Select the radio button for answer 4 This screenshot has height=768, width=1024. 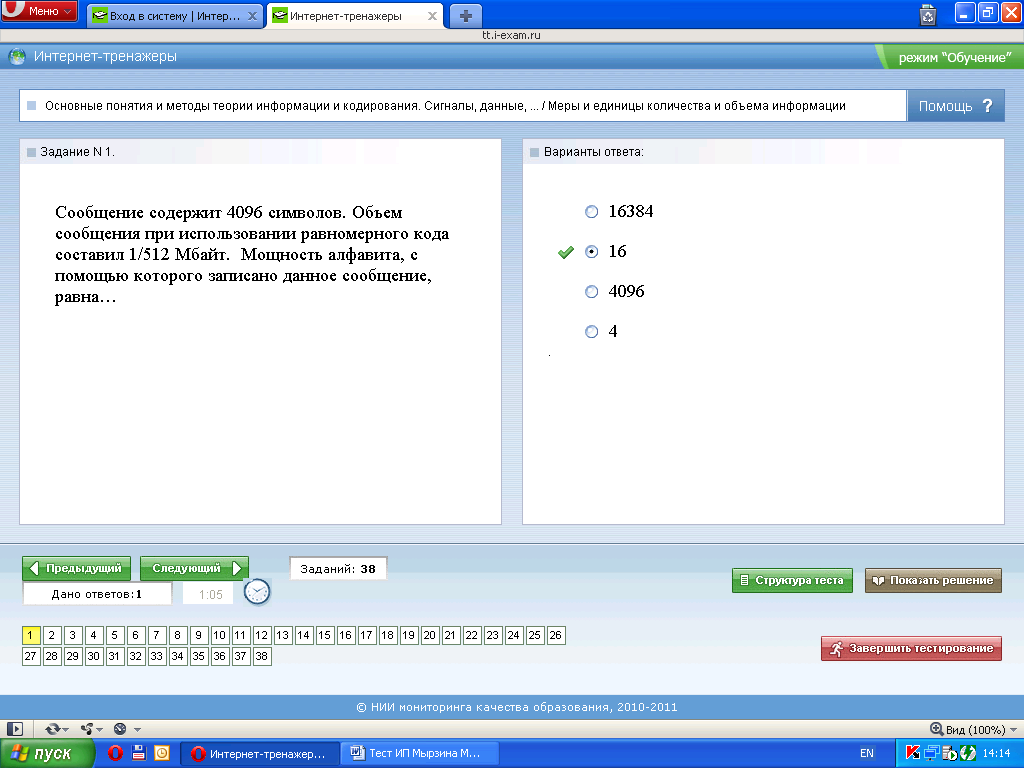(592, 332)
